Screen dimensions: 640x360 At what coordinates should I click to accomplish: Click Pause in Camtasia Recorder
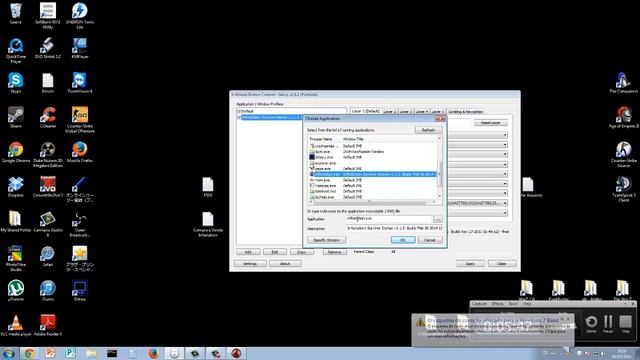tap(608, 324)
